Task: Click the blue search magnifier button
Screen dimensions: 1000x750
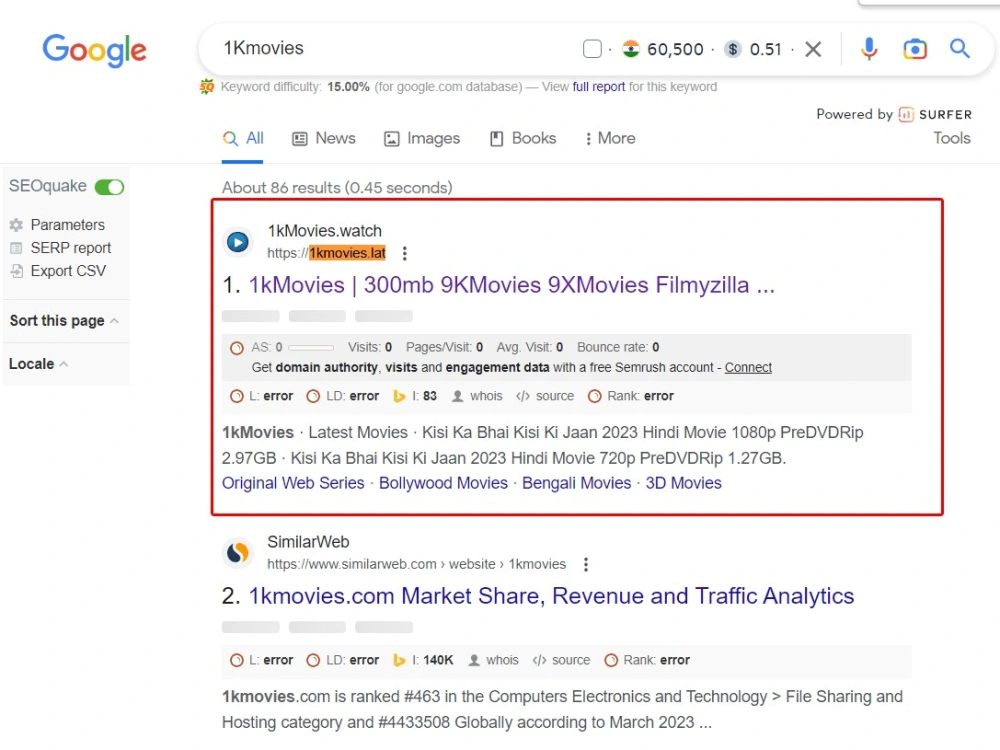Action: (x=959, y=48)
